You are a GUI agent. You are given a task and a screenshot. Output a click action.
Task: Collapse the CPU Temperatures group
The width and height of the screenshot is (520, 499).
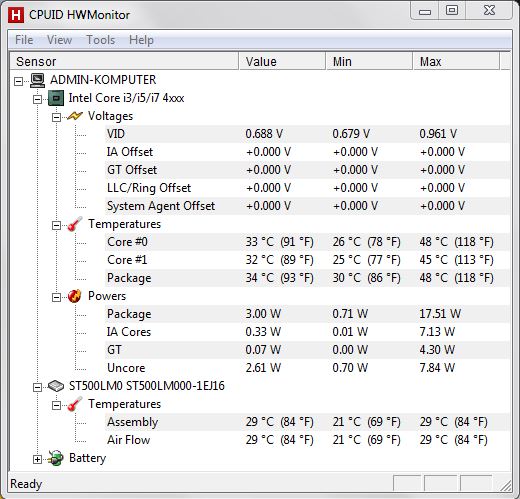point(56,225)
